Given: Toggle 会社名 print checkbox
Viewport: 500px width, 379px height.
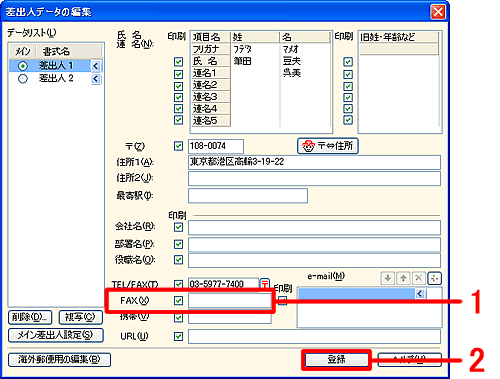Looking at the screenshot, I should click(x=179, y=227).
